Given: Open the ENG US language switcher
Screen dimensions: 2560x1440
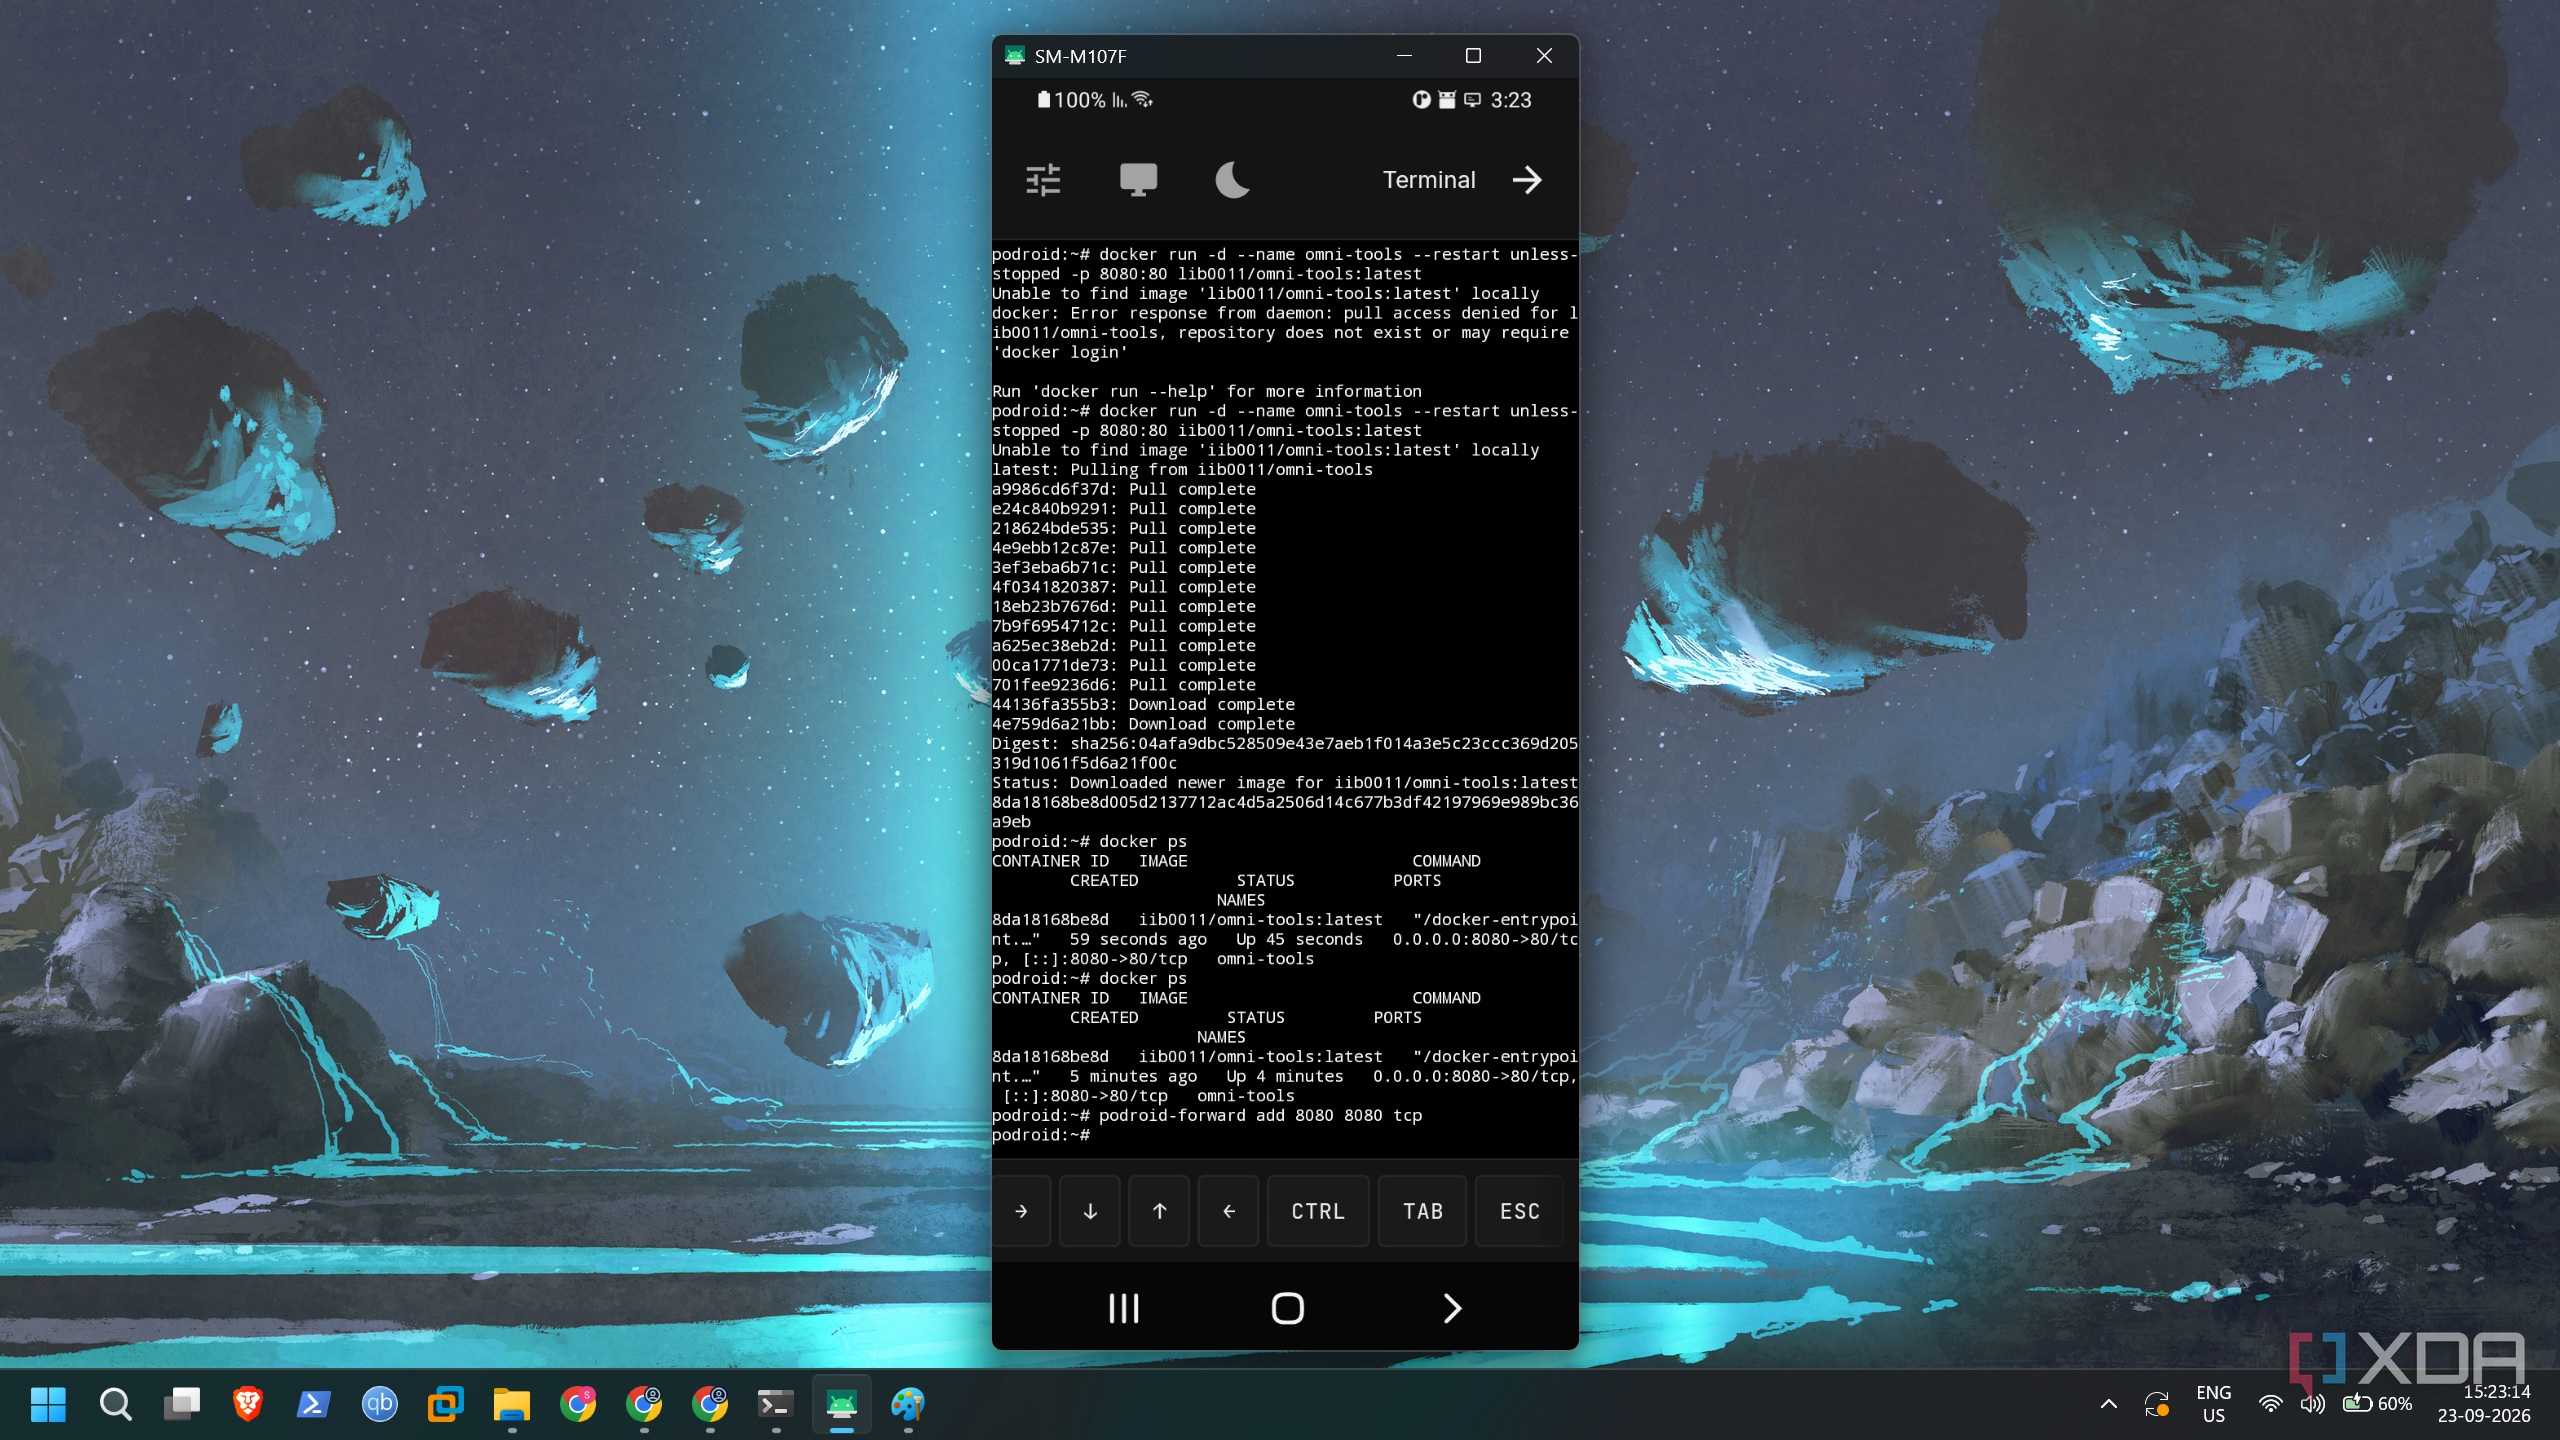Looking at the screenshot, I should pyautogui.click(x=2214, y=1404).
